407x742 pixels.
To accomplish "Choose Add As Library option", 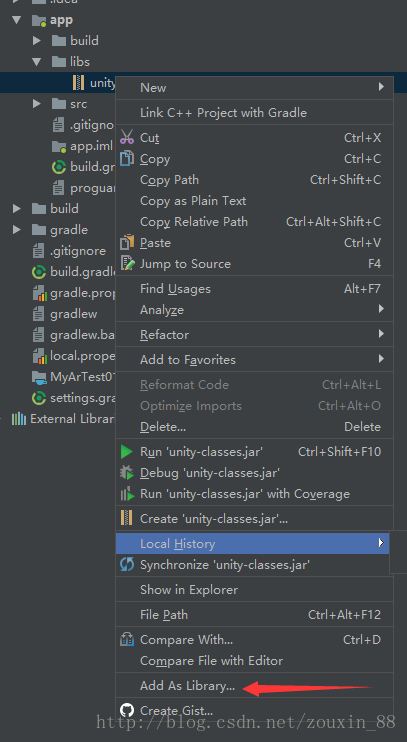I will (255, 686).
